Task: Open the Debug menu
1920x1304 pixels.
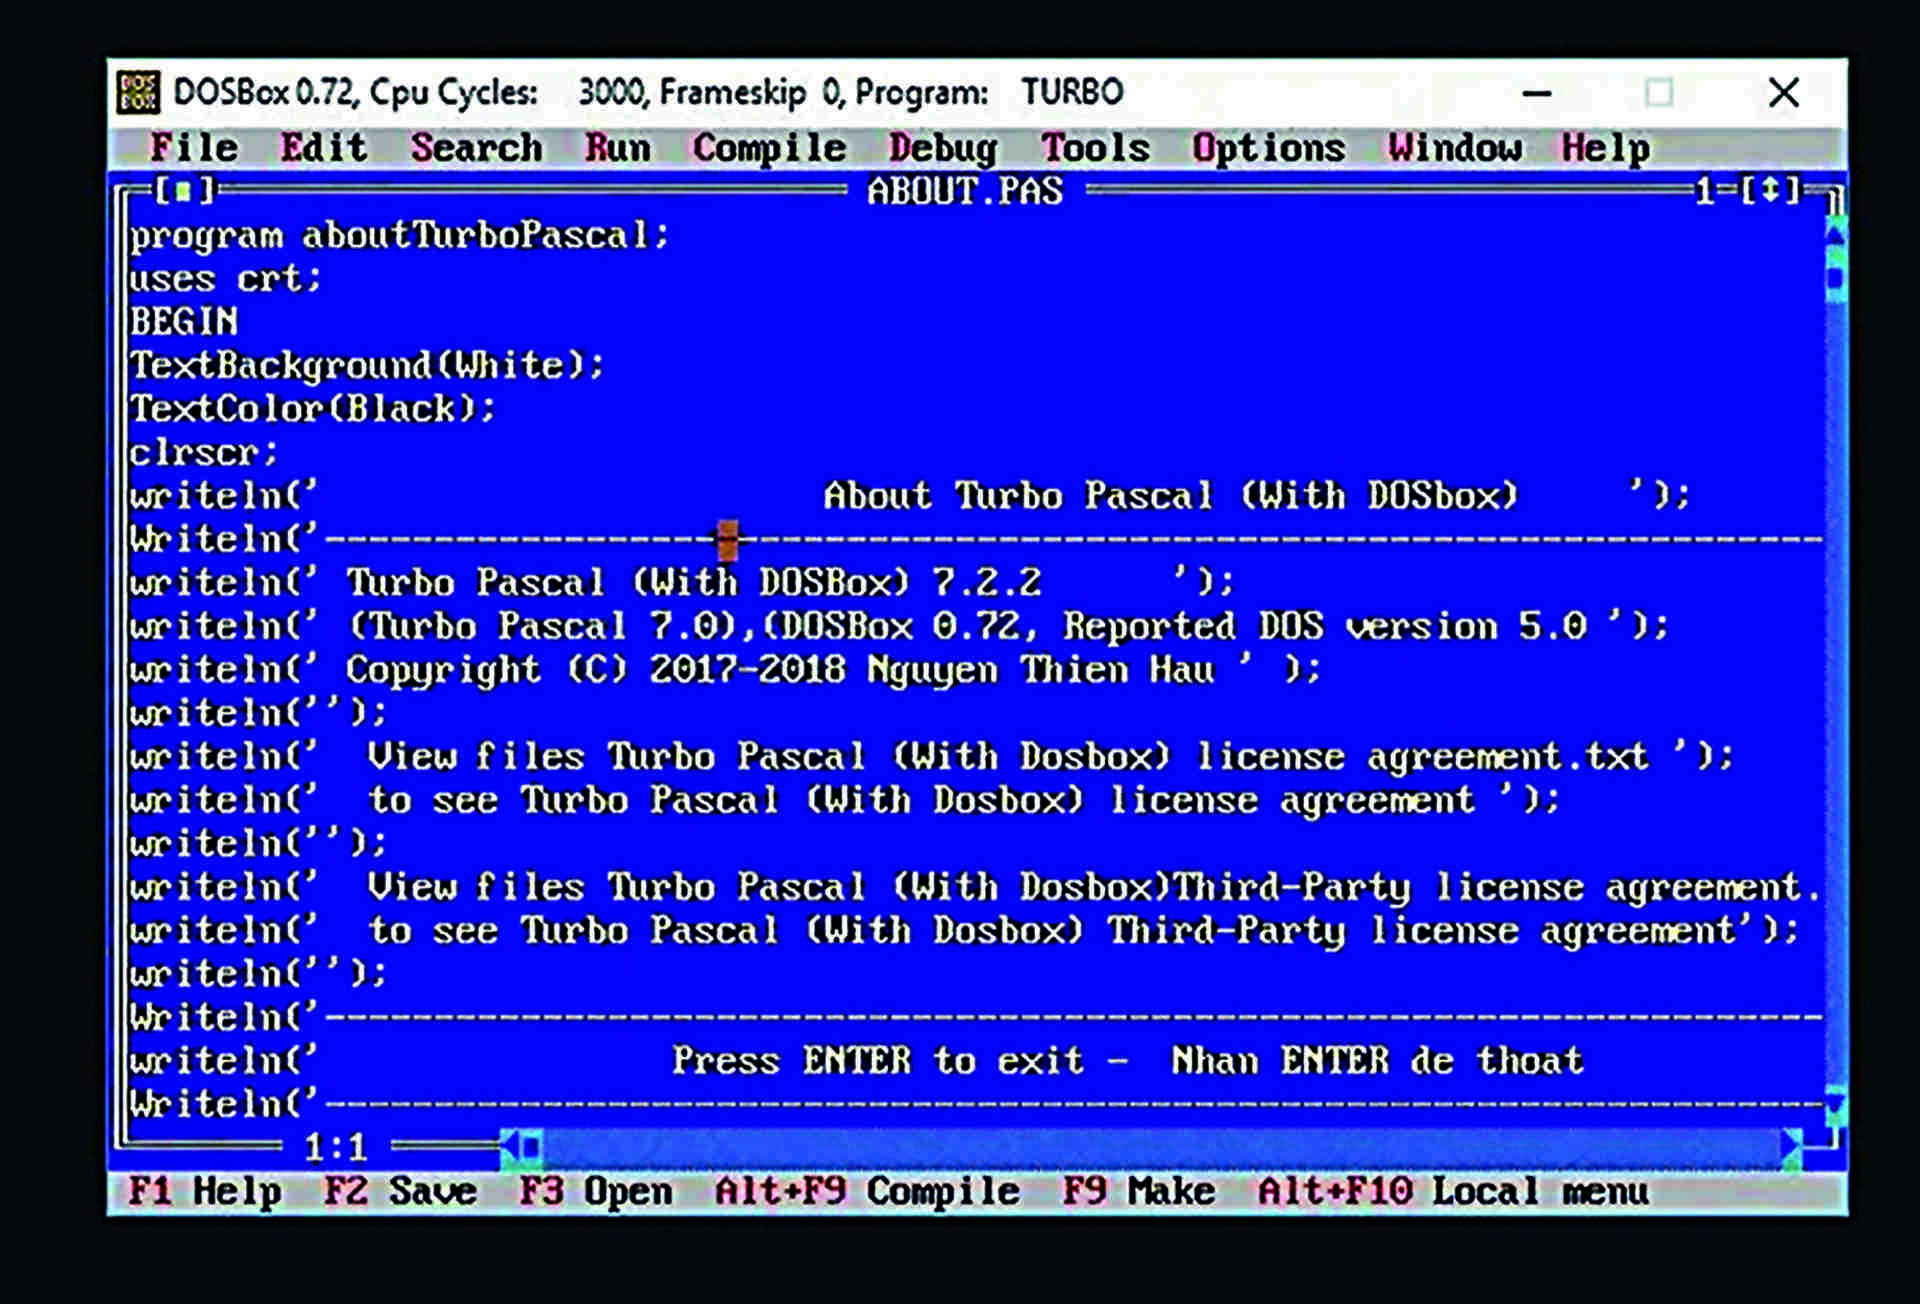Action: (x=943, y=147)
